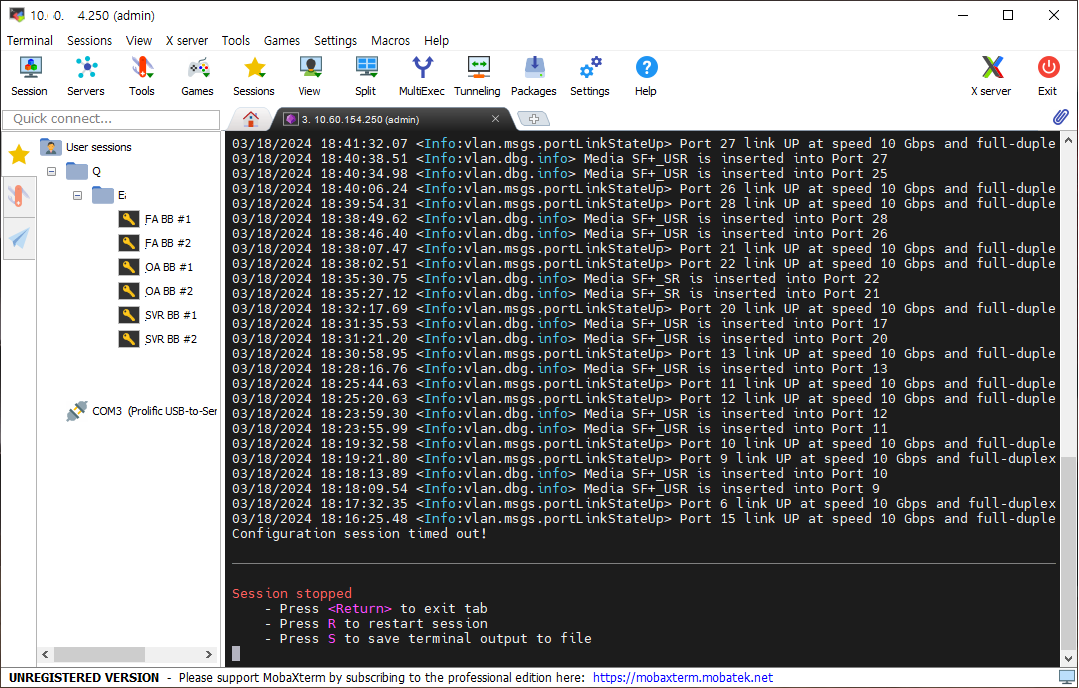The image size is (1079, 688).
Task: Open the Session toolbar icon
Action: click(30, 76)
